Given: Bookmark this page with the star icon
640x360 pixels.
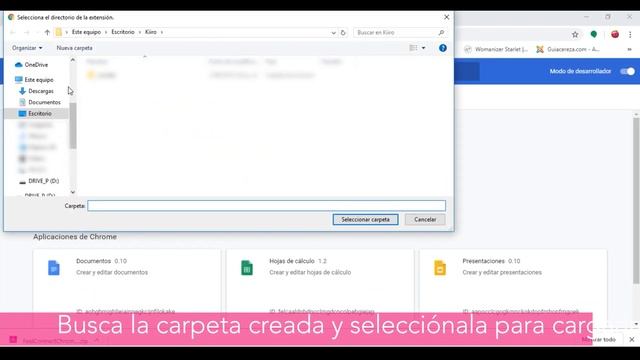Looking at the screenshot, I should 575,35.
